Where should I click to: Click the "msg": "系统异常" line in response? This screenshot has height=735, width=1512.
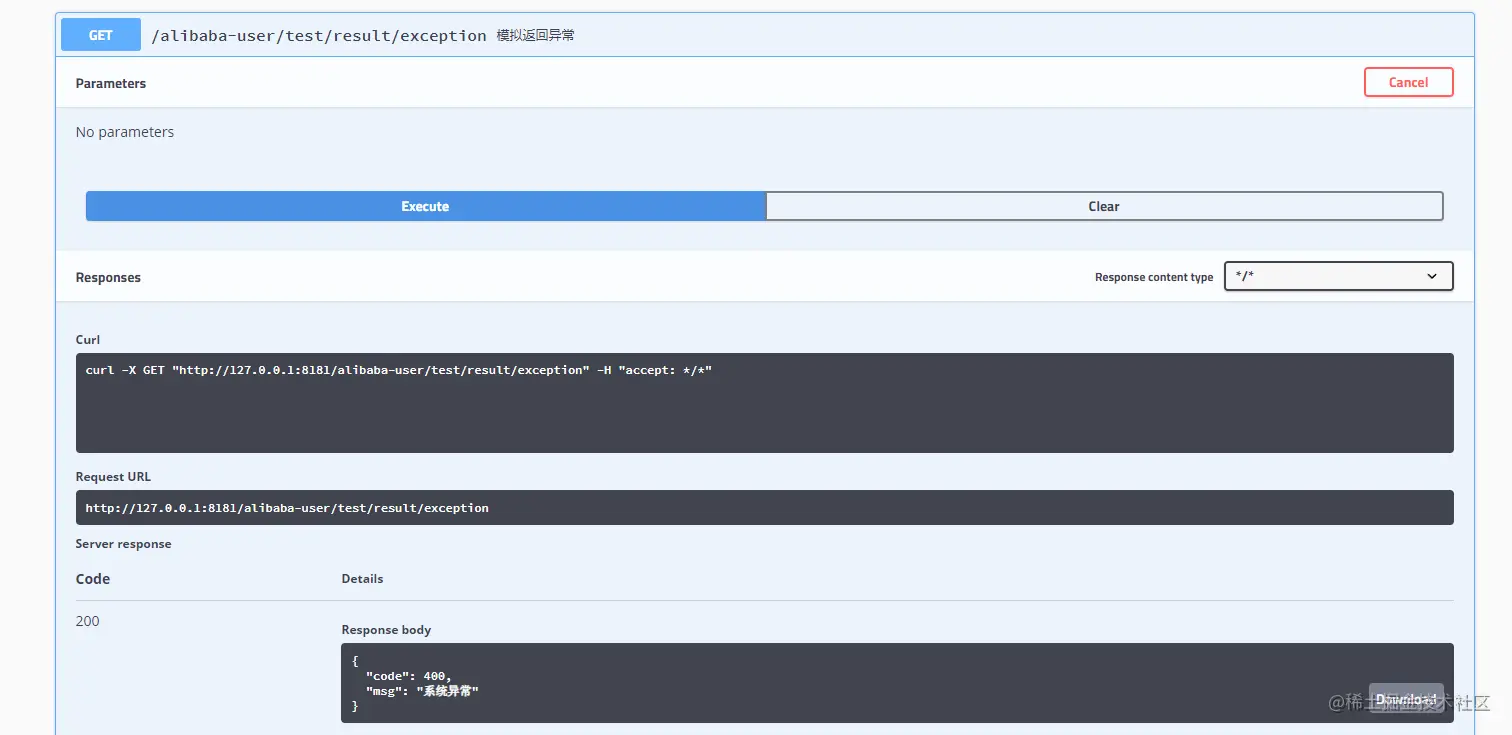pyautogui.click(x=422, y=691)
